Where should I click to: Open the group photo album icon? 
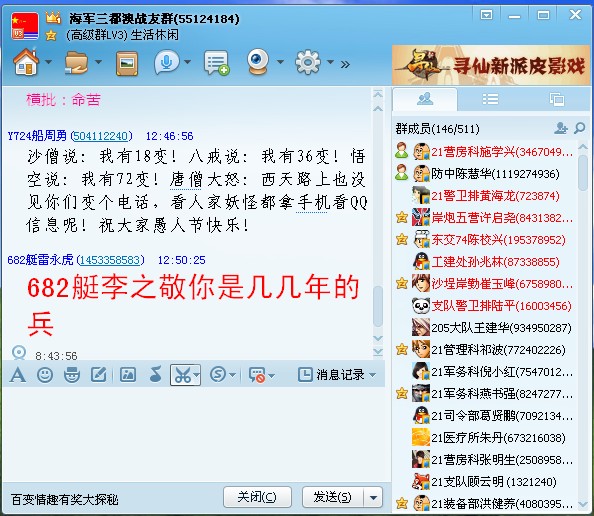tap(127, 63)
